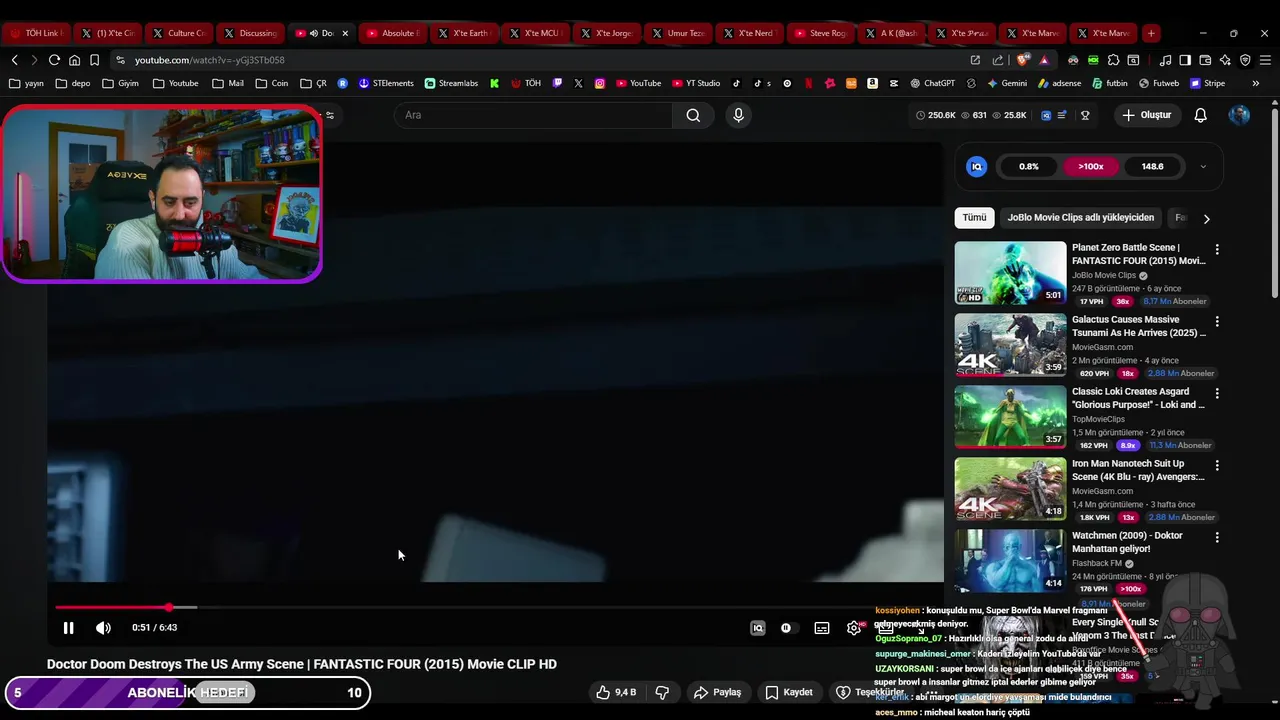This screenshot has width=1280, height=720.
Task: Open the vidIQ icon in player controls
Action: pyautogui.click(x=758, y=628)
